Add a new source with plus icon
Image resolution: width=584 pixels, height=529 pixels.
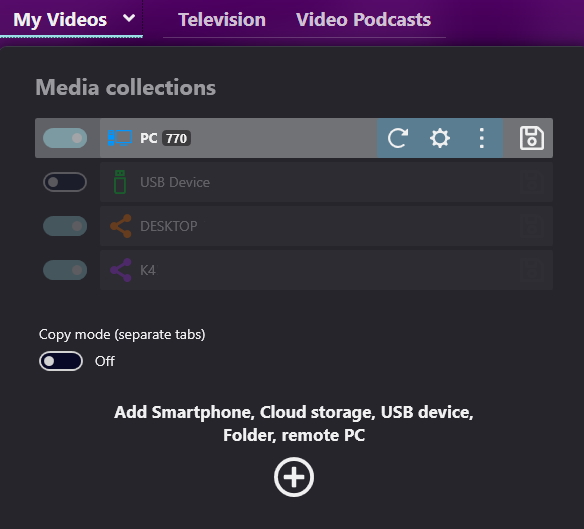coord(294,477)
